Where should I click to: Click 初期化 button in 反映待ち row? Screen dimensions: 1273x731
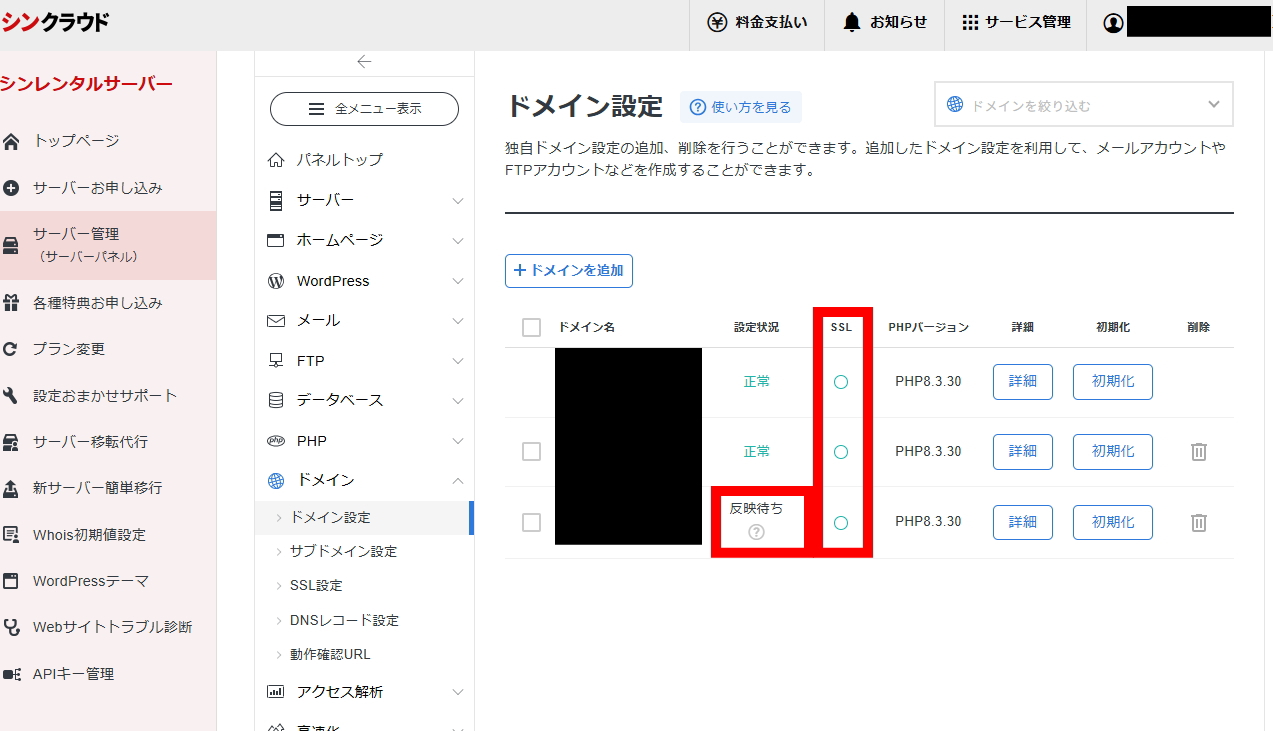[1113, 522]
